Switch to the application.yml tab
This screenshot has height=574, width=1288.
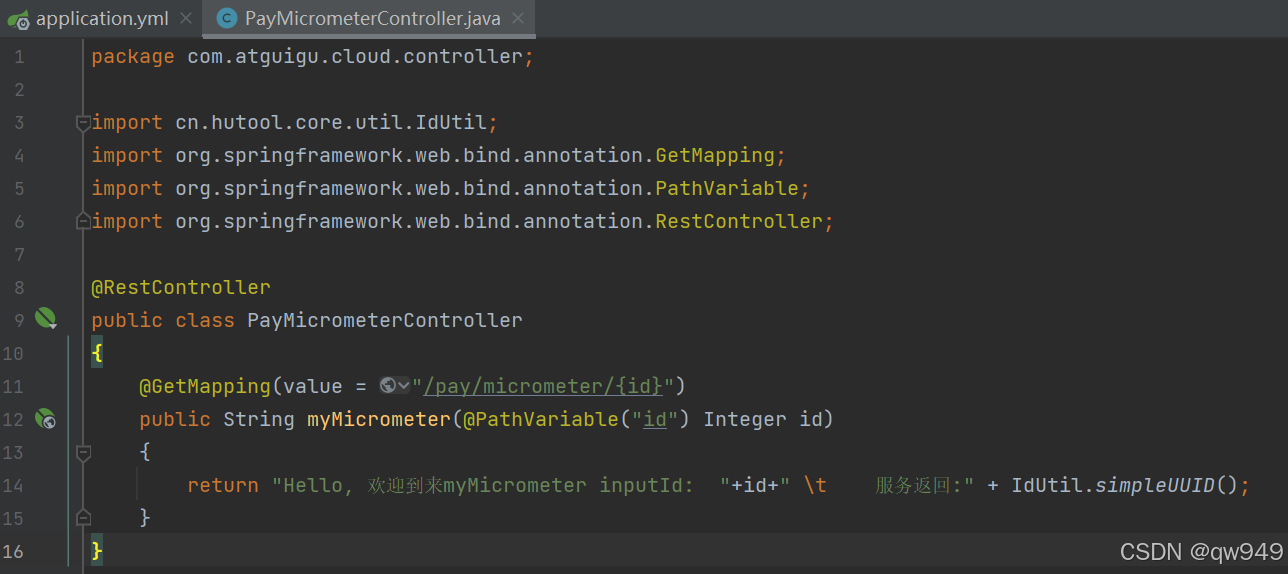pyautogui.click(x=101, y=18)
